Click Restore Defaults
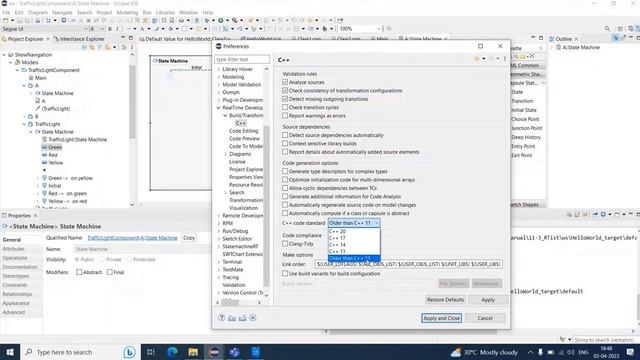The width and height of the screenshot is (640, 360). tap(445, 300)
